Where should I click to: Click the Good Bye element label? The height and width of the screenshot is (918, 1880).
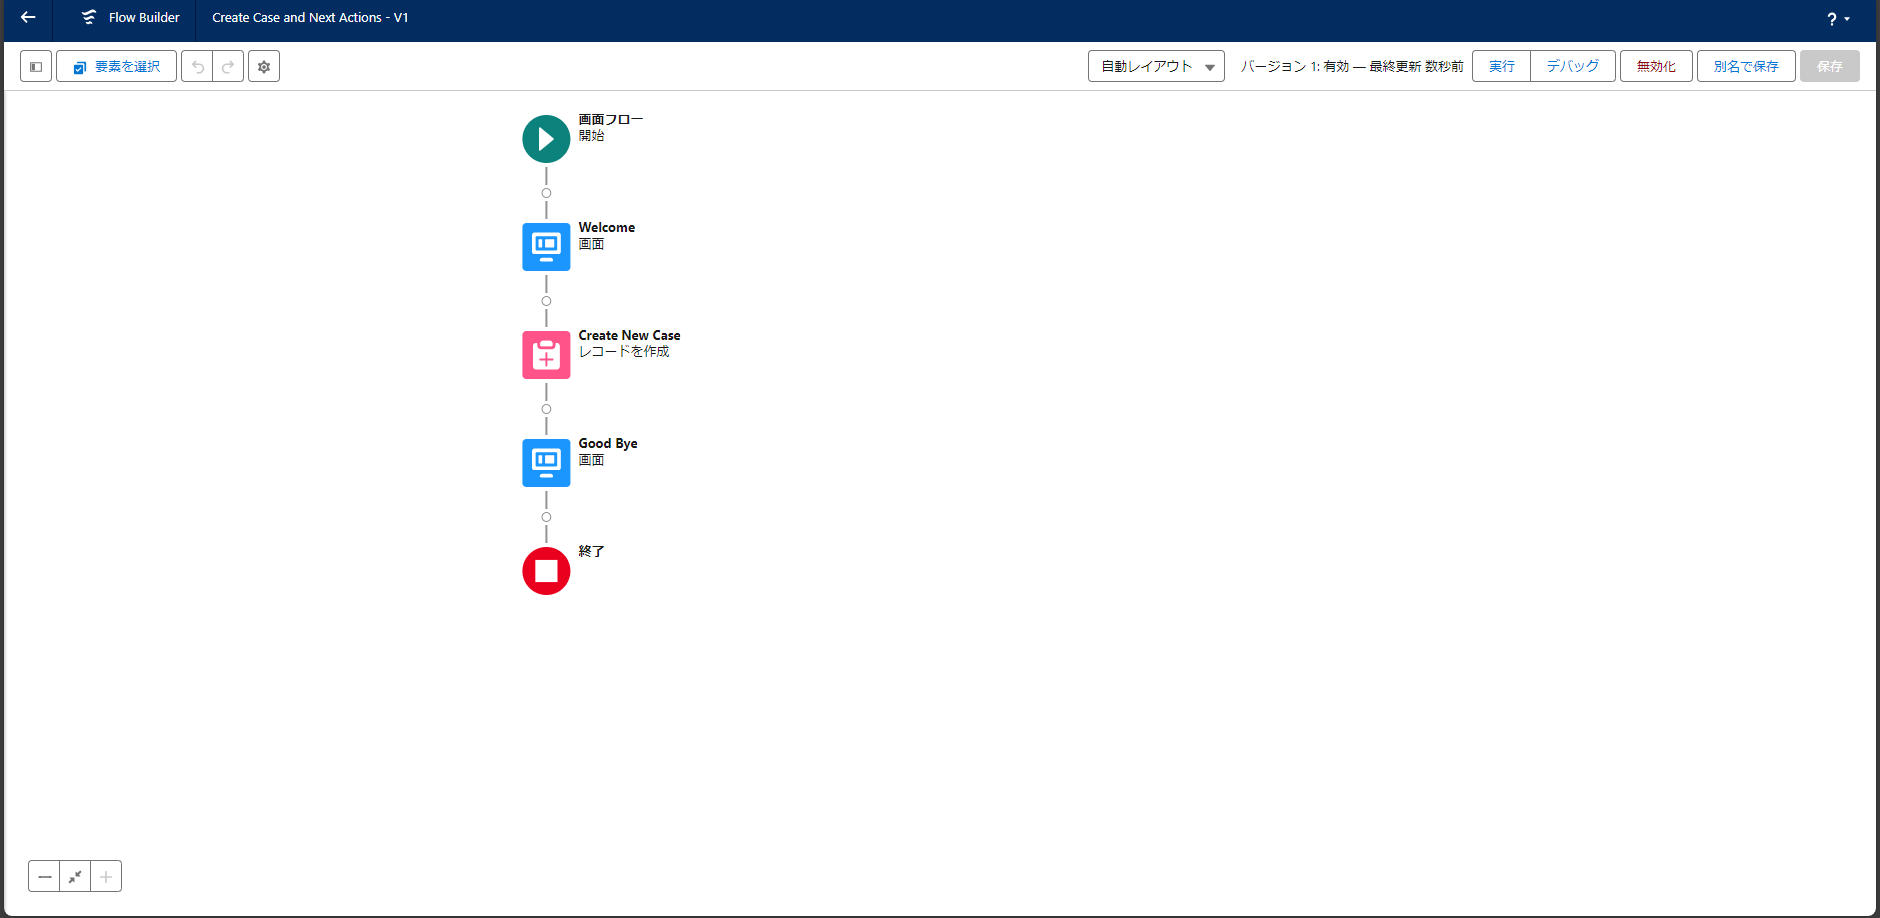pos(608,443)
